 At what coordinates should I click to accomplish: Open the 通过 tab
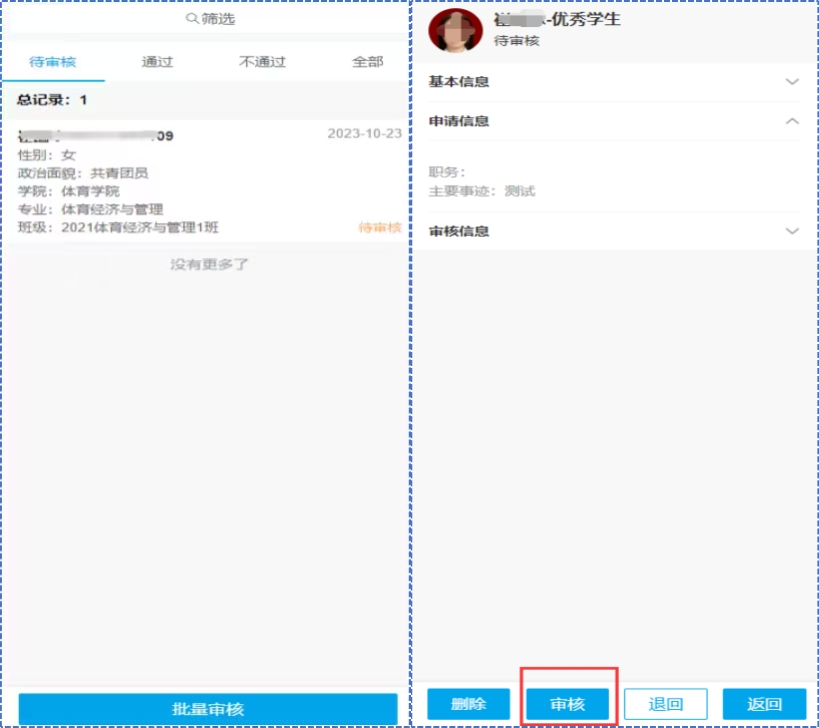[157, 62]
